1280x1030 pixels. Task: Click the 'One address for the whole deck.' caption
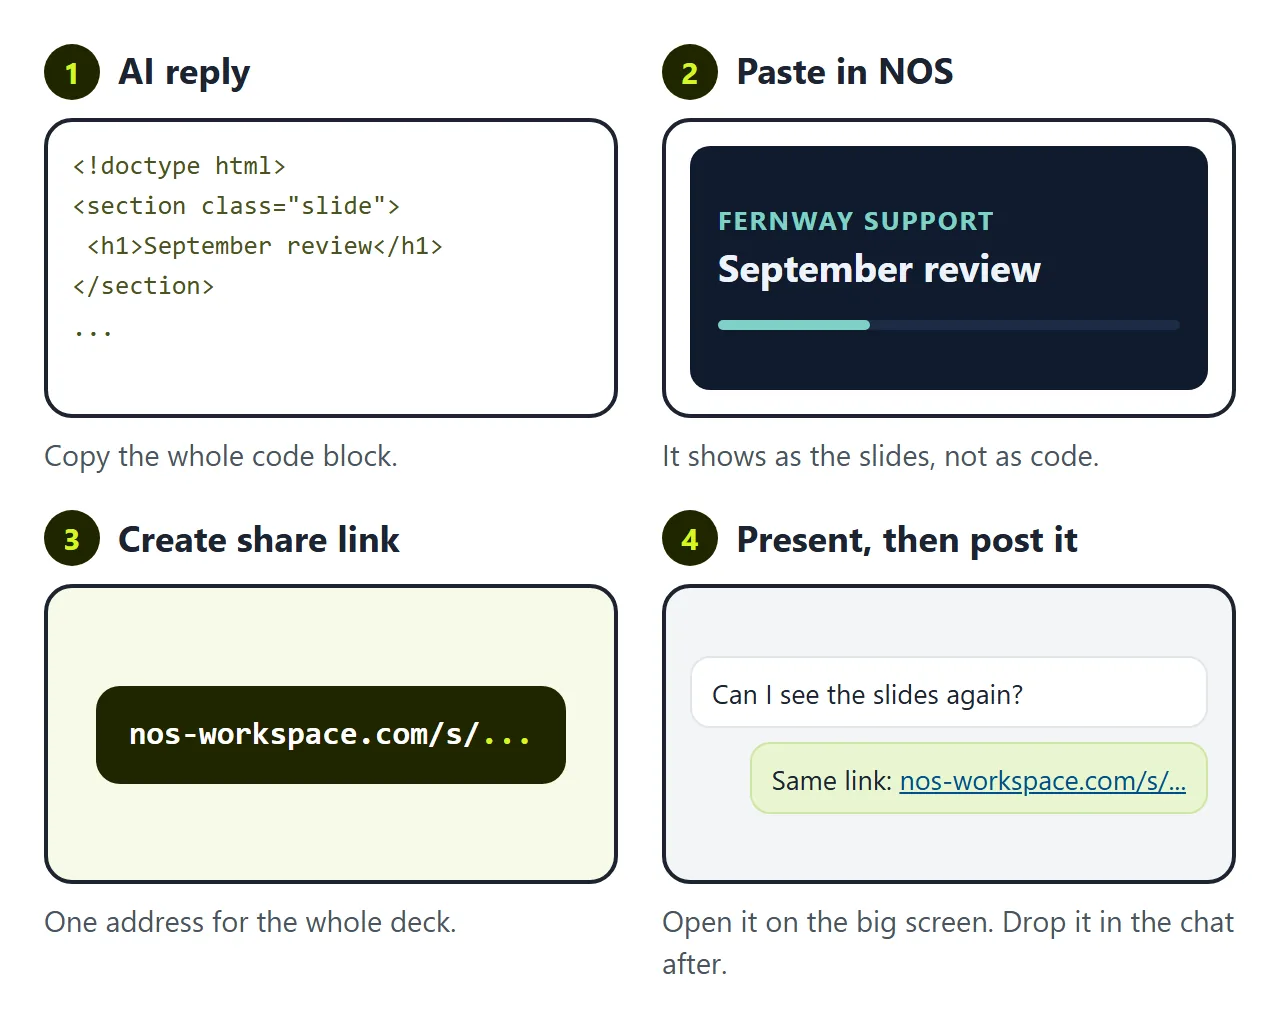[x=250, y=922]
